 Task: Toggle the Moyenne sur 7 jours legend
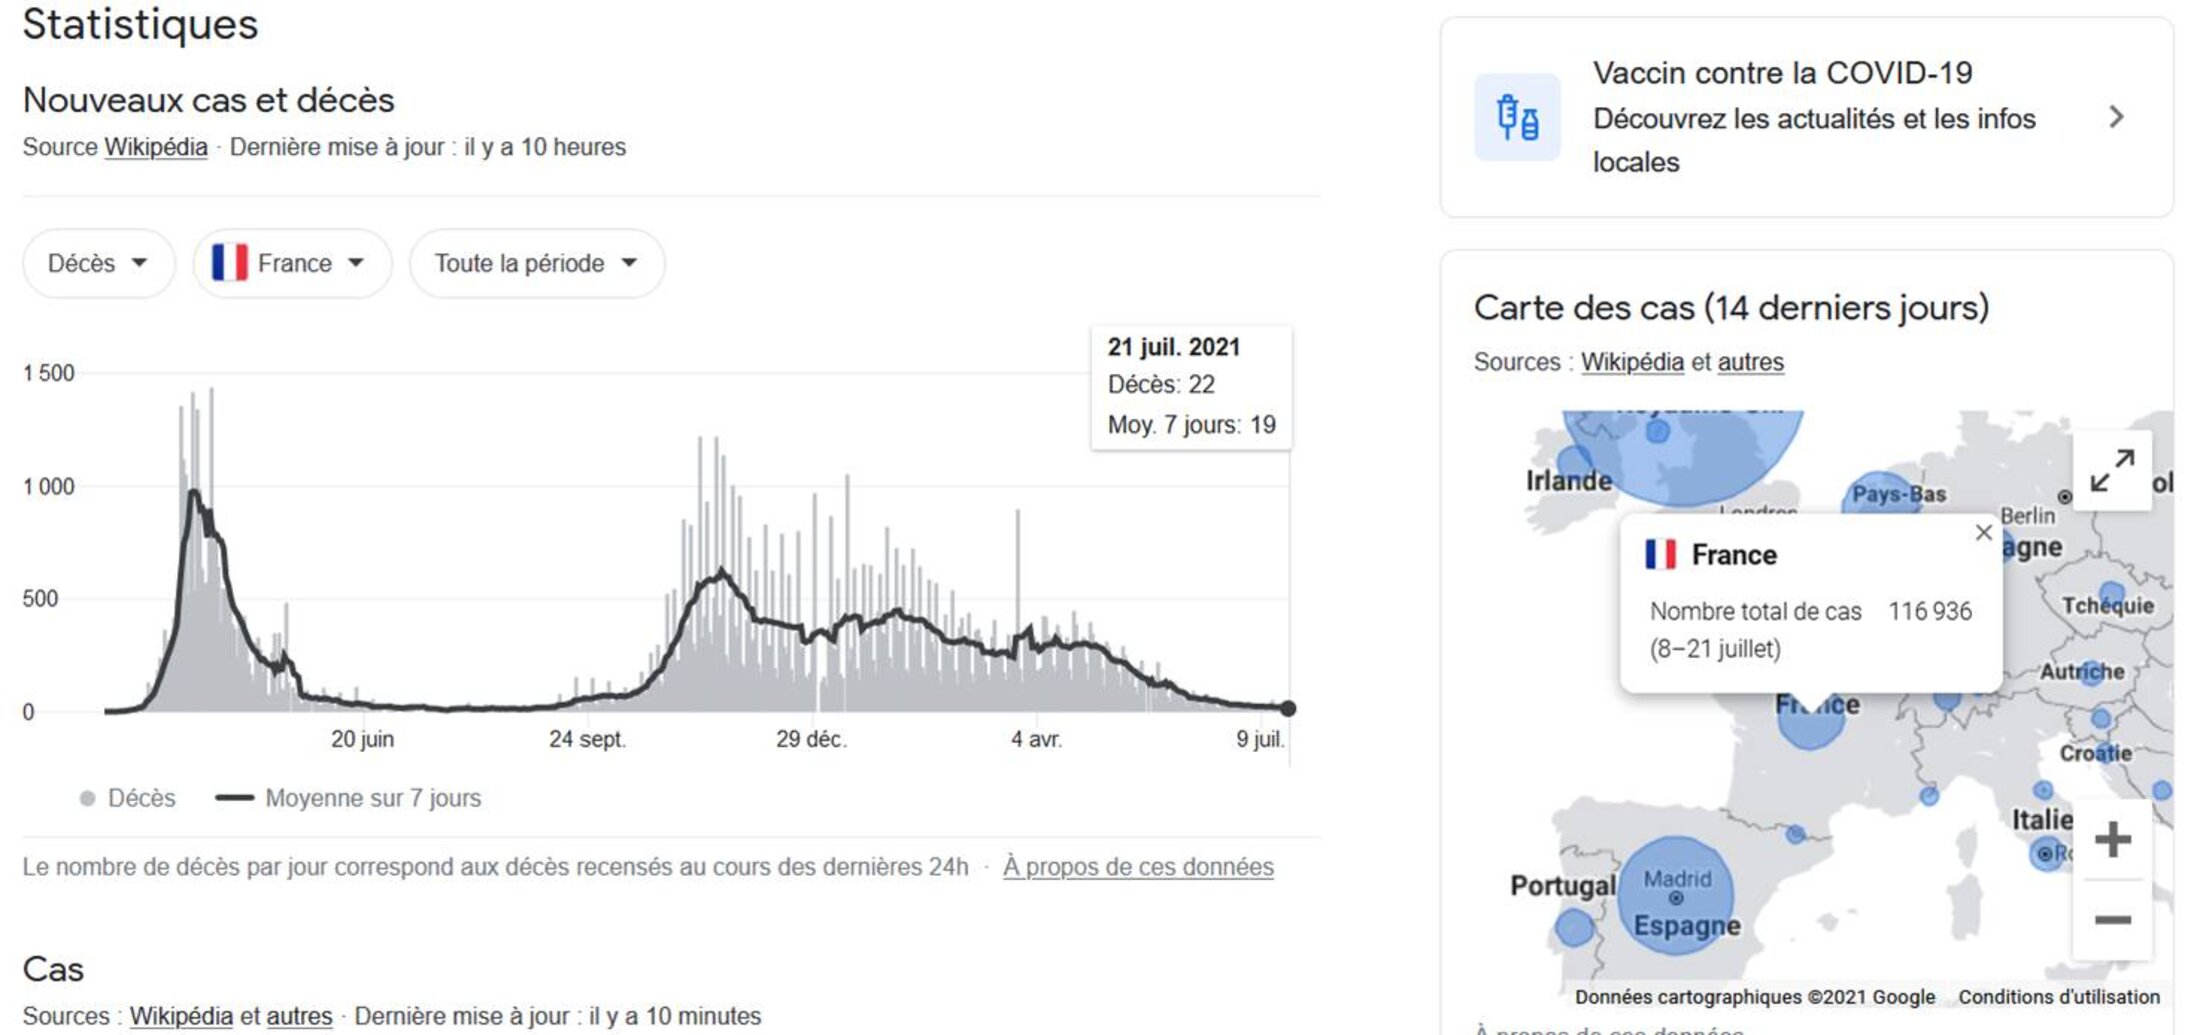pos(348,798)
